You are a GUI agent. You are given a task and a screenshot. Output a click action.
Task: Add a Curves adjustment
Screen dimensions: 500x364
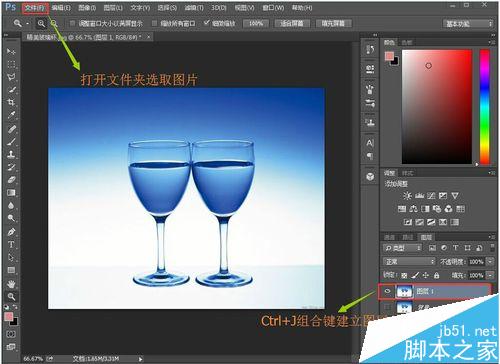coord(431,196)
